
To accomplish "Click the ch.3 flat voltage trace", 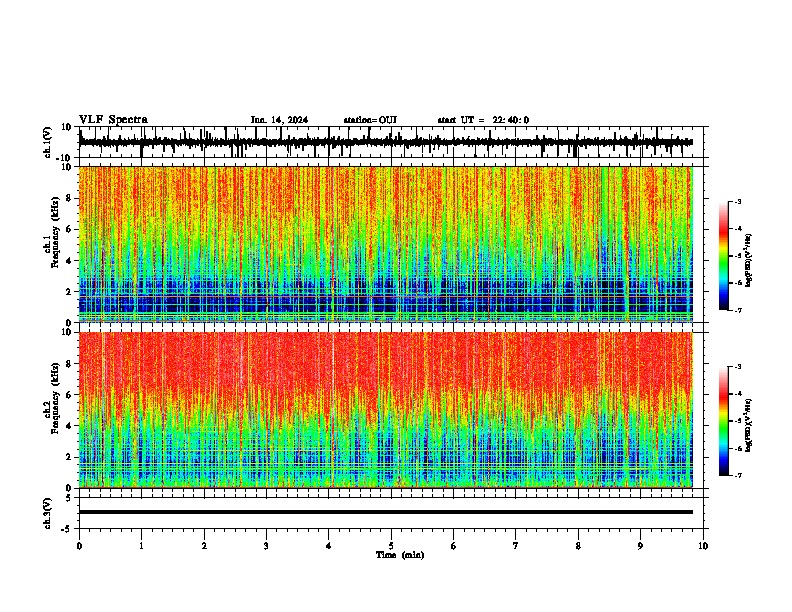I will pyautogui.click(x=386, y=512).
